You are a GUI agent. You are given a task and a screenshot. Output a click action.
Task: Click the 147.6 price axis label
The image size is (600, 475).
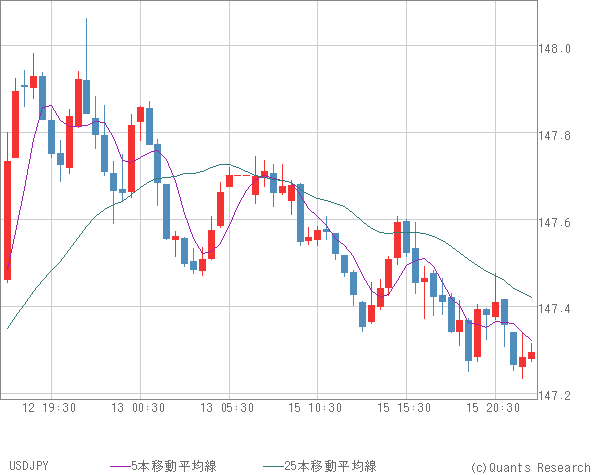click(554, 223)
